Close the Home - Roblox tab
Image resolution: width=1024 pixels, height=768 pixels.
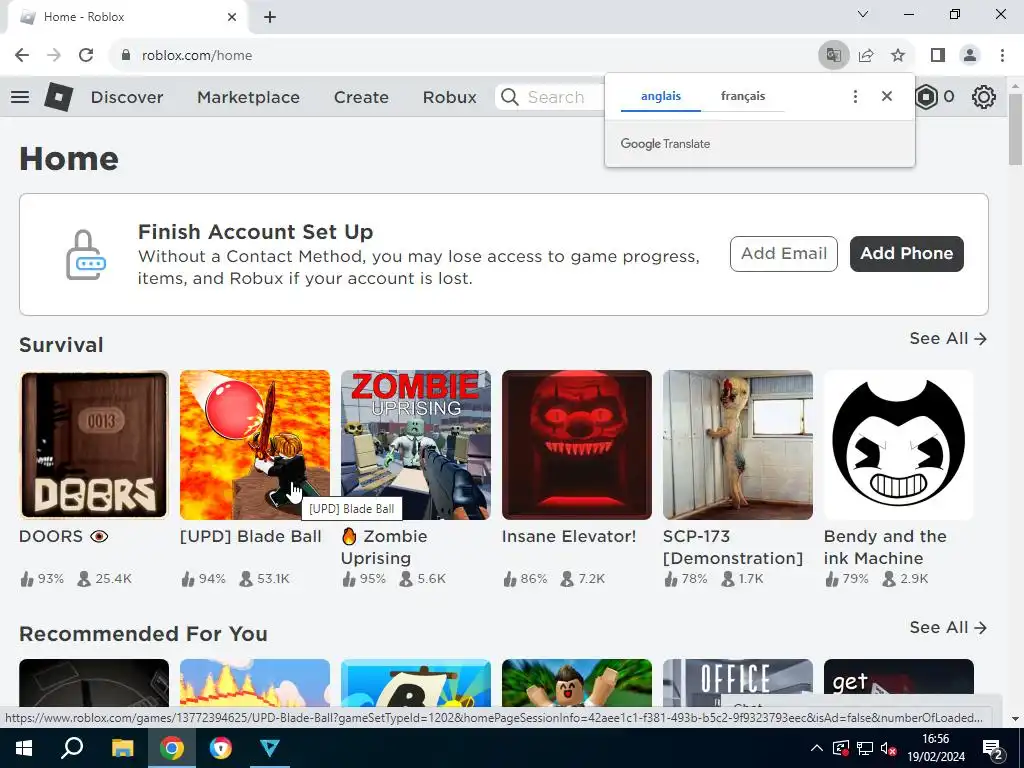point(232,17)
